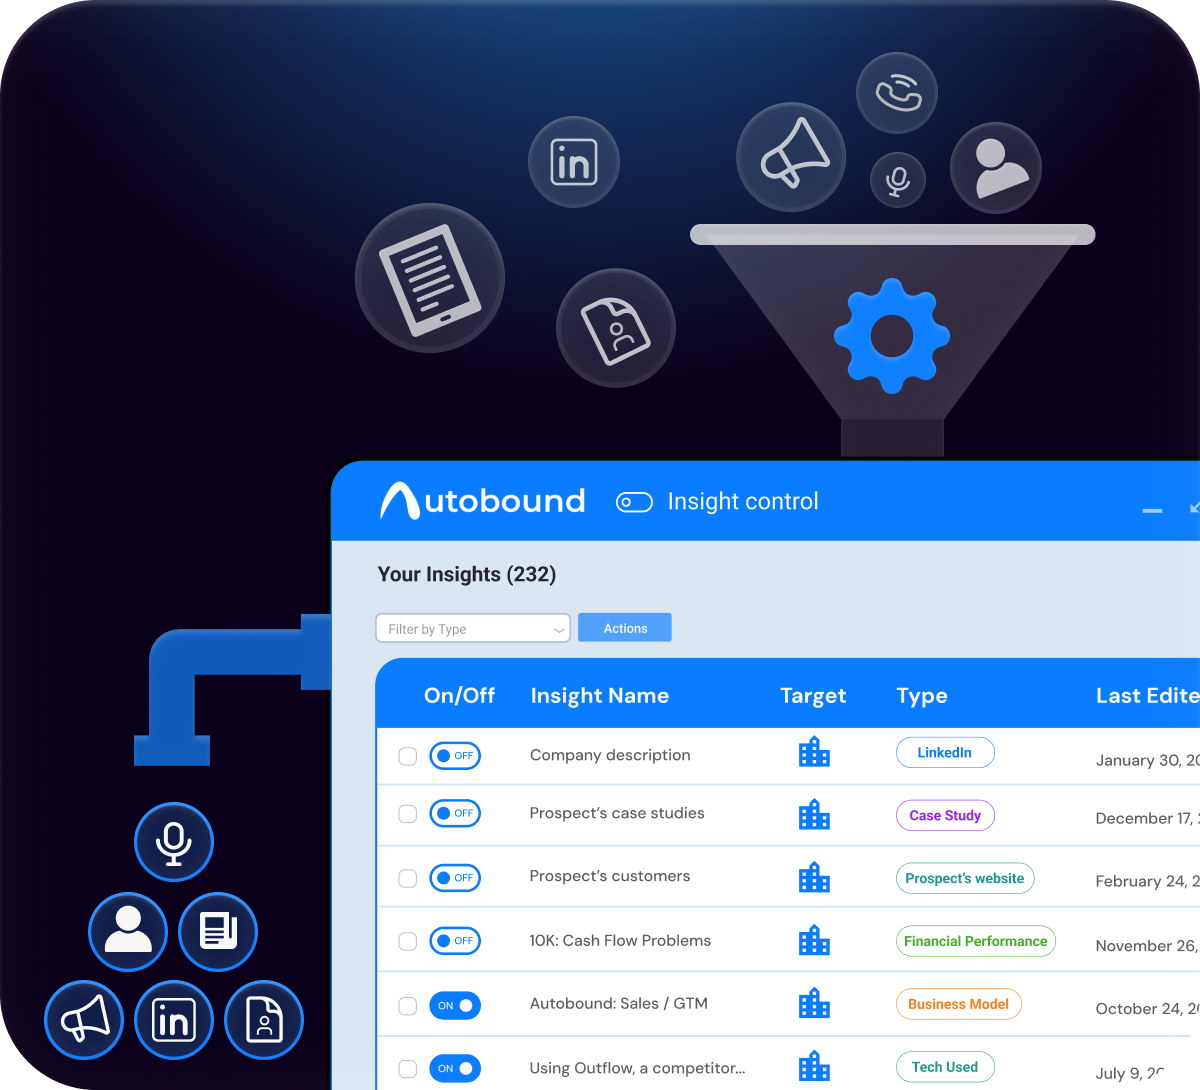Click the December 17 last edited date

[1148, 818]
